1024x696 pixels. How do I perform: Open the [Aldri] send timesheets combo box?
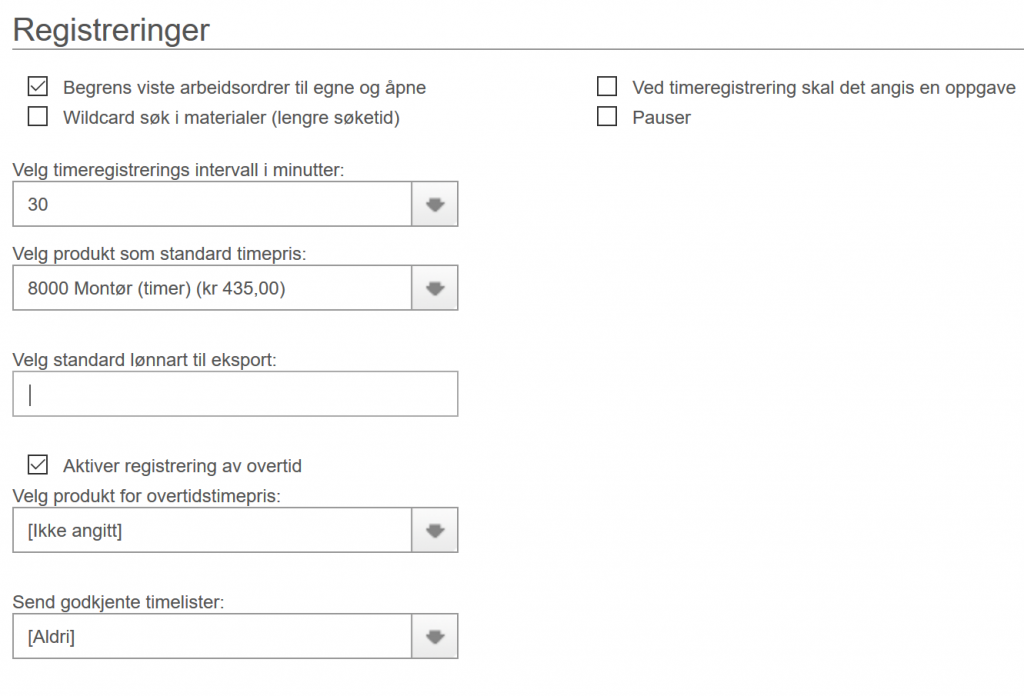[x=212, y=636]
